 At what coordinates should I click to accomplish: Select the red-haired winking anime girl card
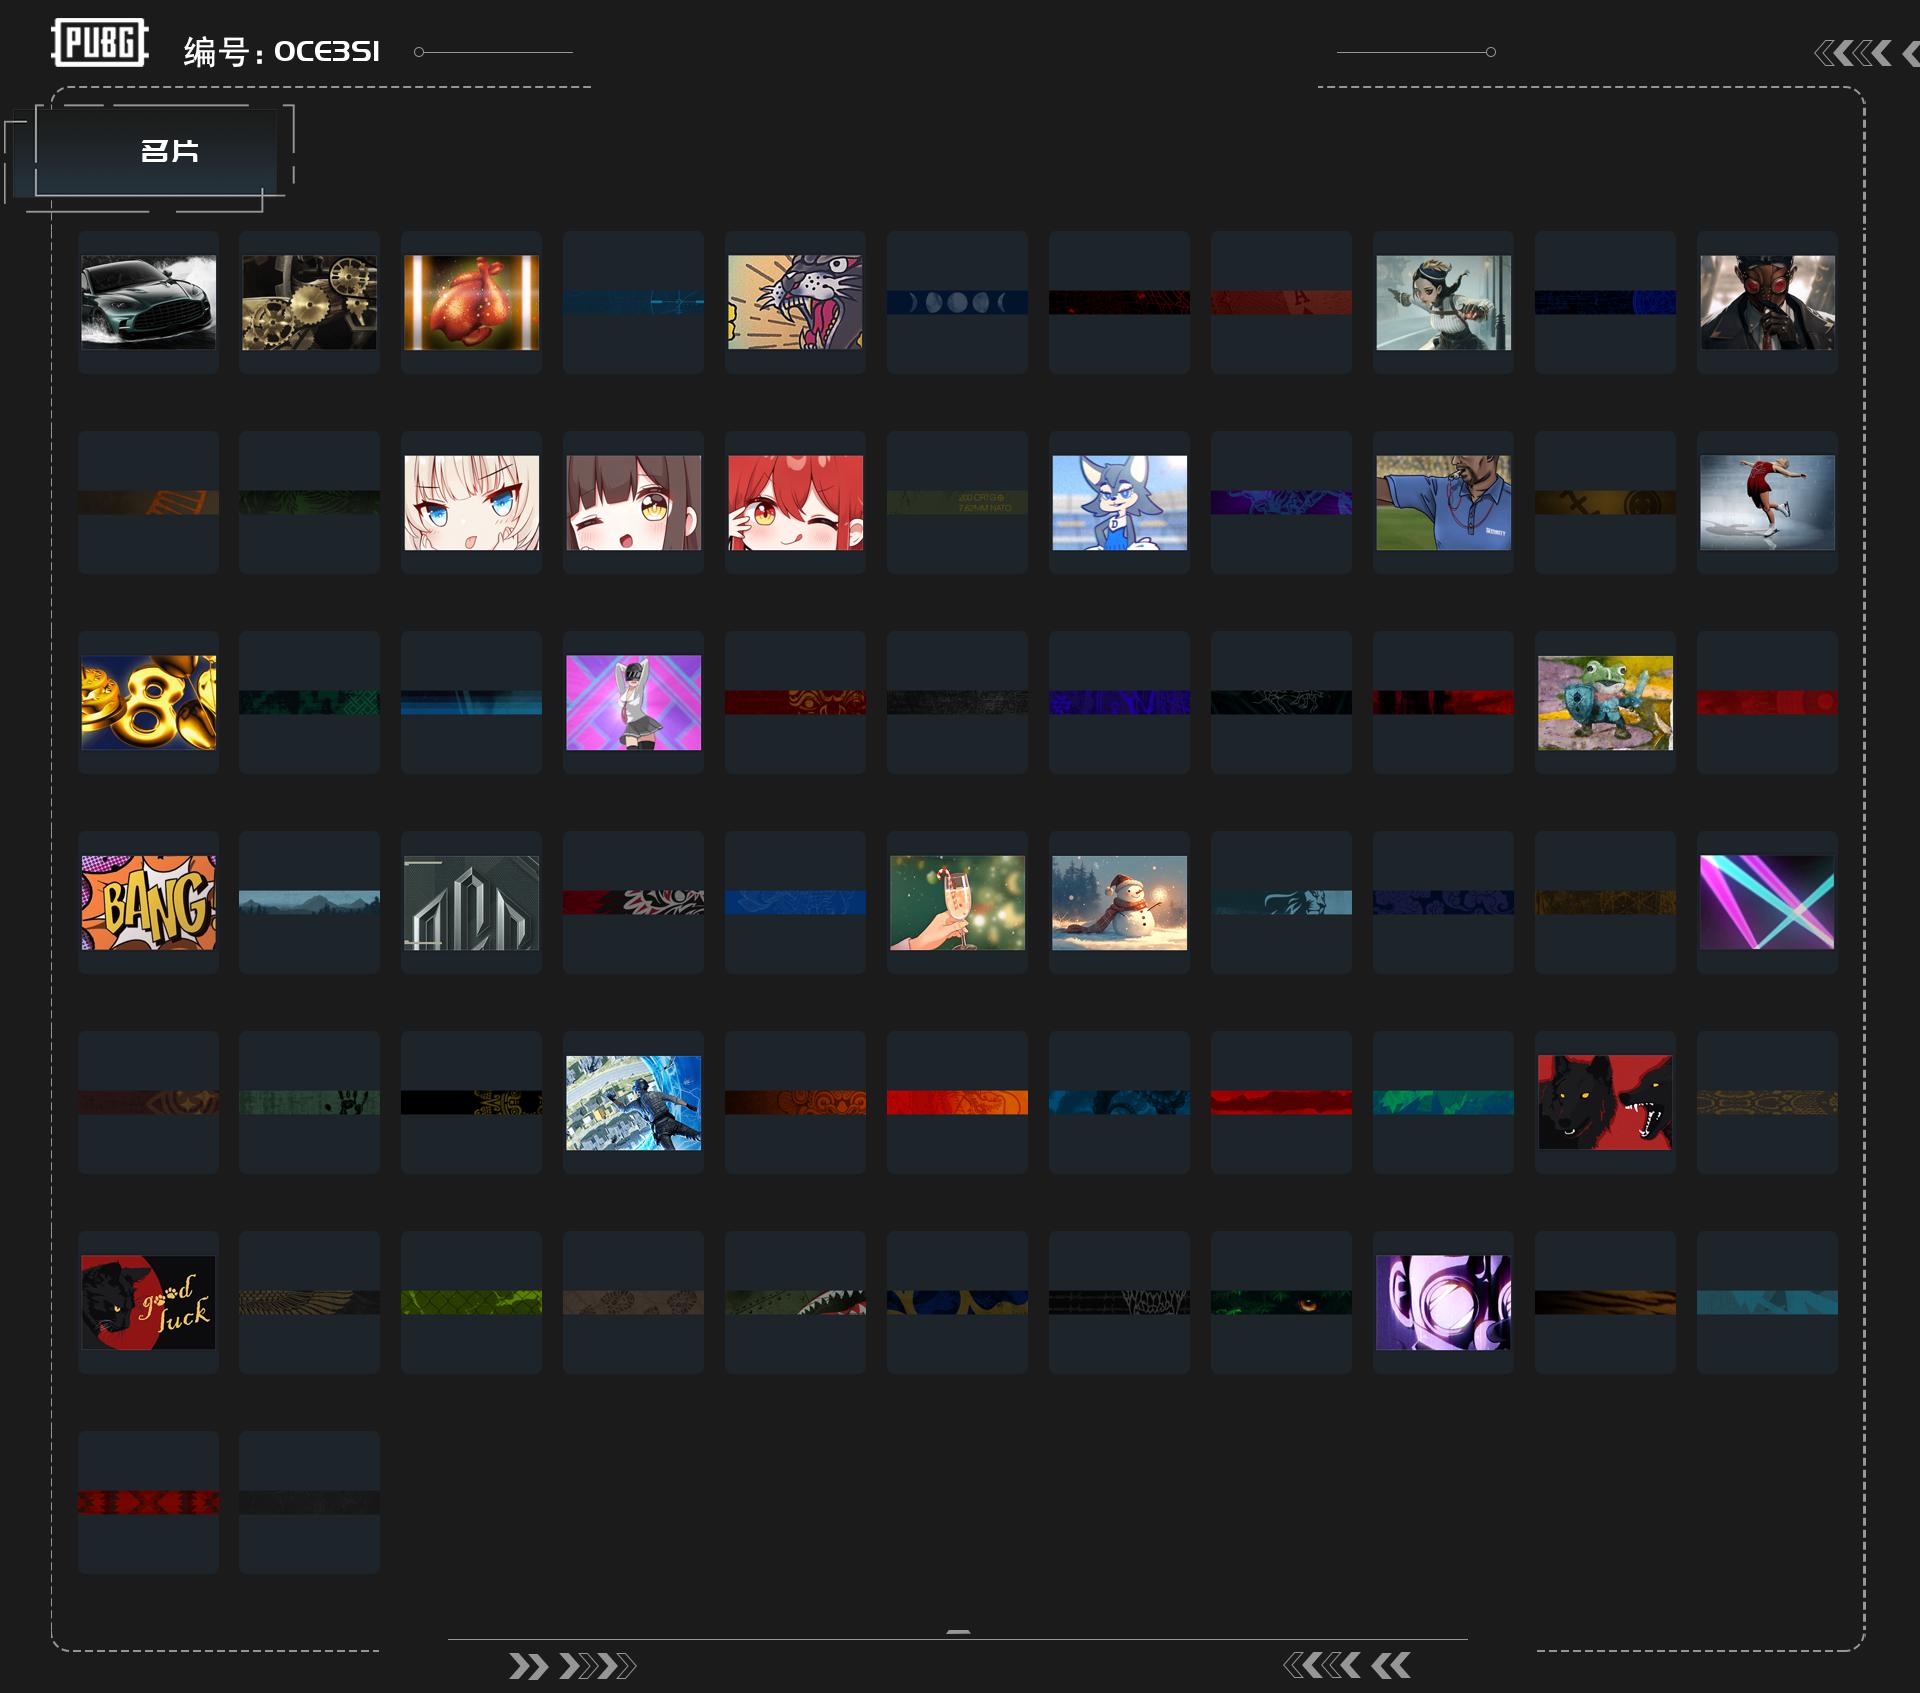pos(795,502)
